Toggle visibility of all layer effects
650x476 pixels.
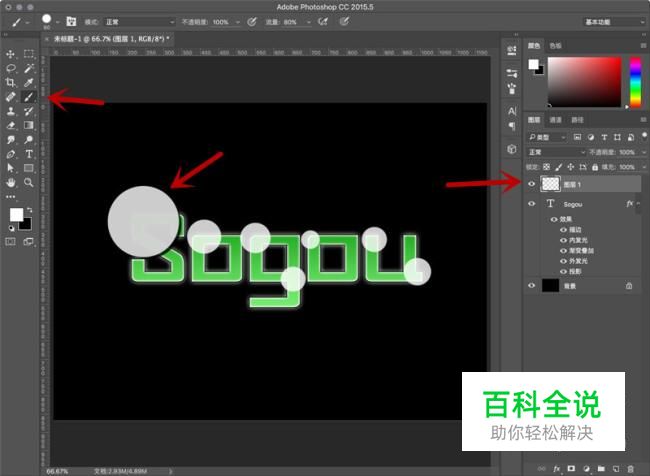click(554, 219)
